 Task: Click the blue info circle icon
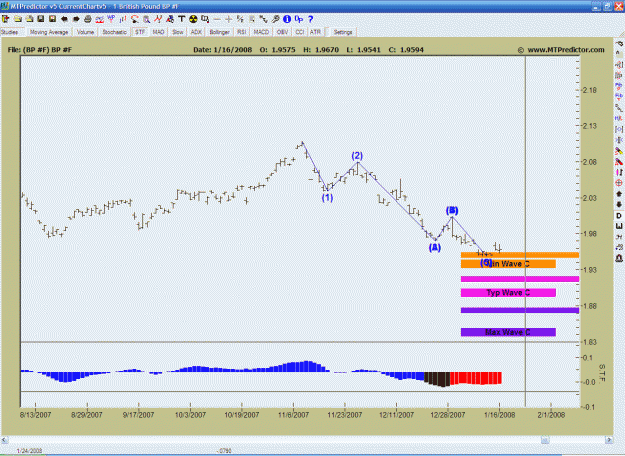[x=287, y=19]
